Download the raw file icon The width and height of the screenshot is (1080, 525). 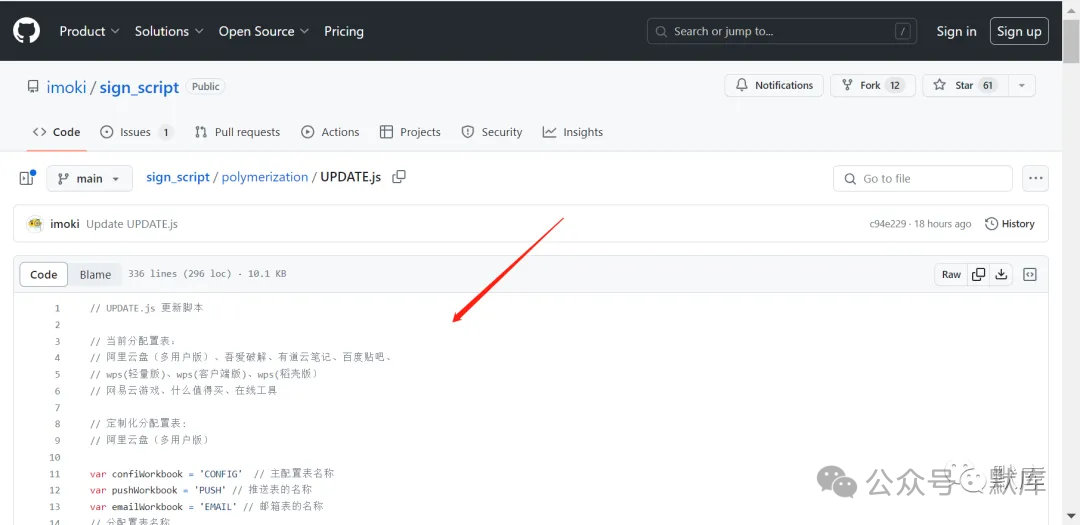point(1001,274)
